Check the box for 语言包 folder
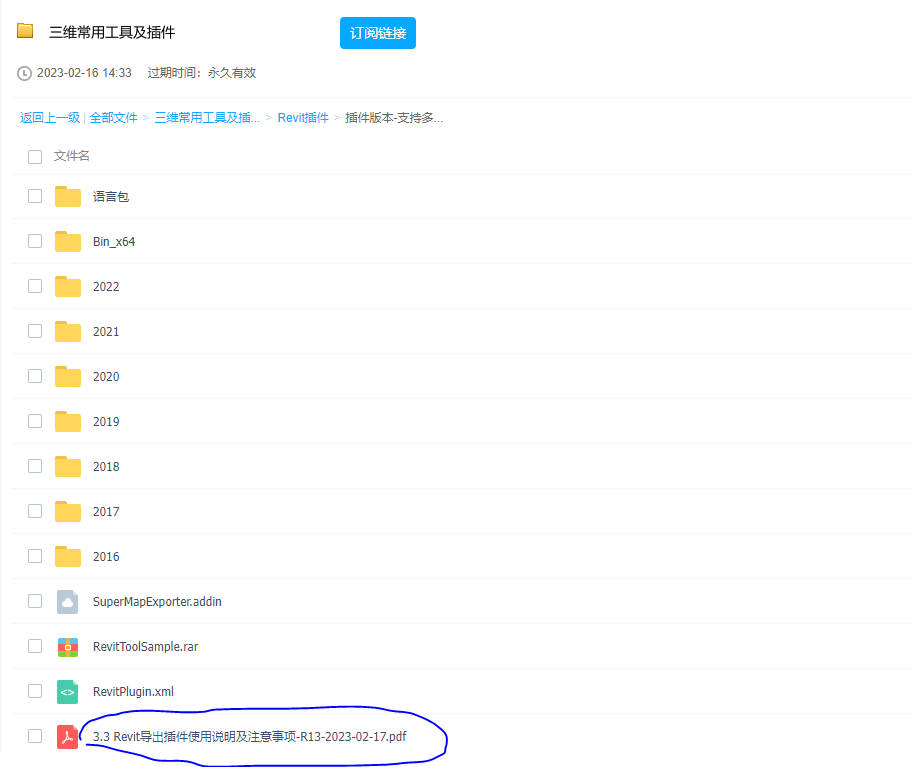This screenshot has width=913, height=767. [x=35, y=196]
